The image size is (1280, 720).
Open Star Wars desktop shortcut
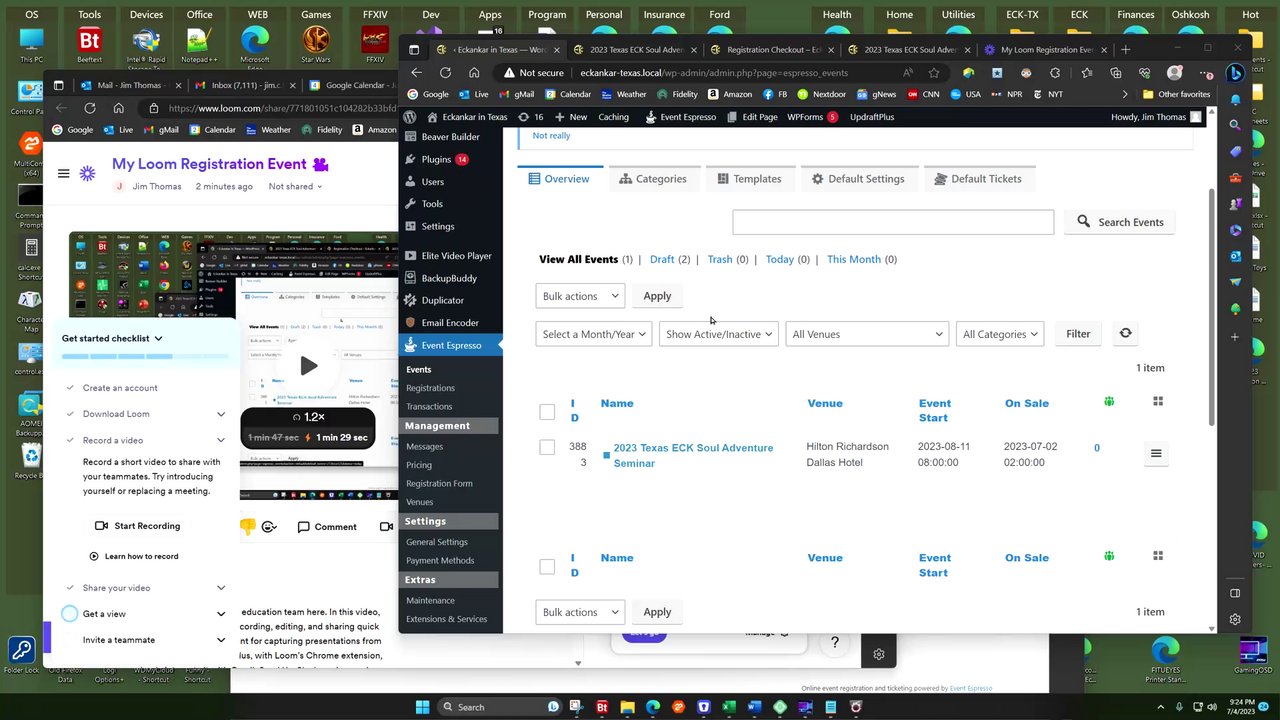(316, 45)
